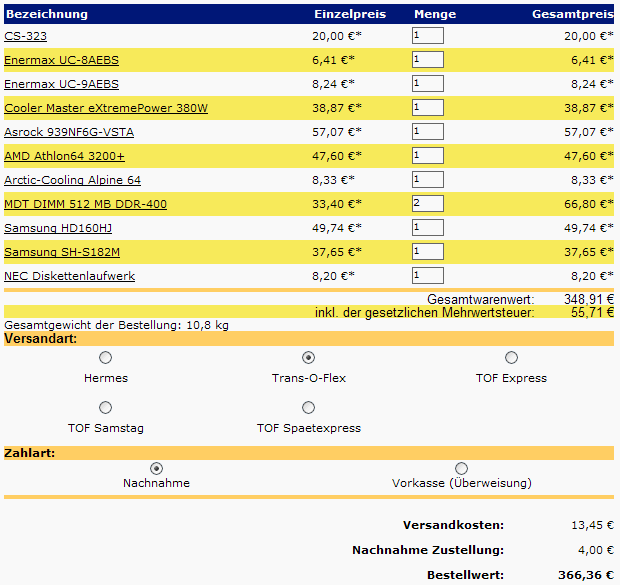Click the Bestellwert total 366,36 €
This screenshot has width=620, height=585.
click(586, 575)
